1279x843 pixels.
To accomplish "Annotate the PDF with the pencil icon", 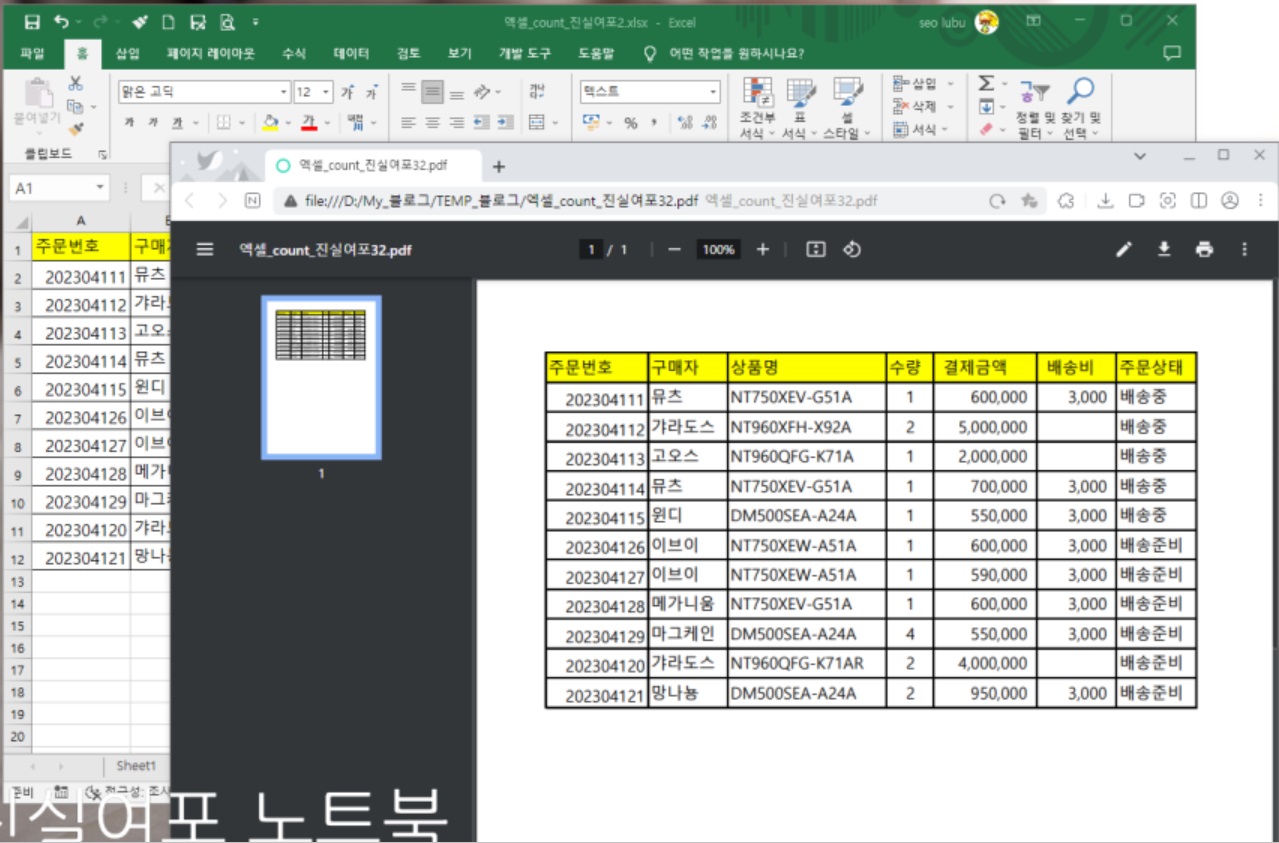I will [x=1124, y=249].
